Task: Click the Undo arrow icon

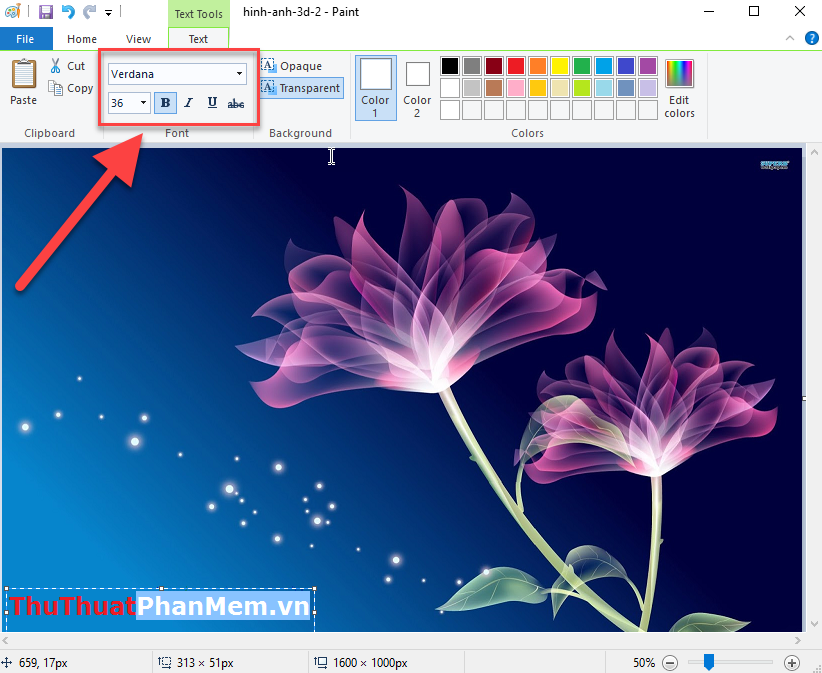Action: coord(67,11)
